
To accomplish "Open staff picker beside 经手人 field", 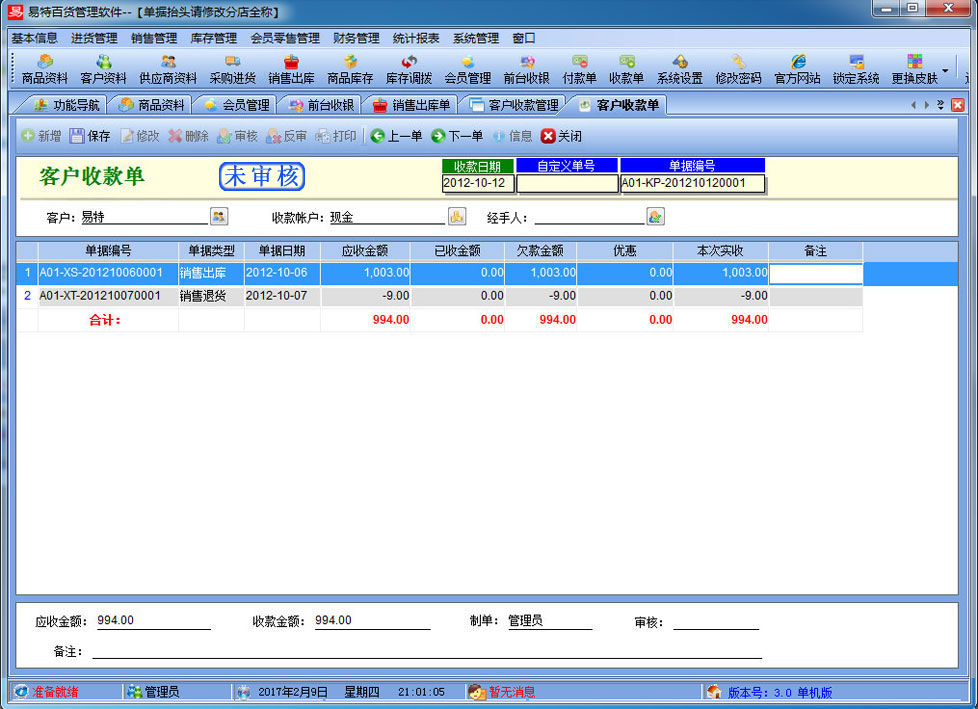I will click(655, 216).
